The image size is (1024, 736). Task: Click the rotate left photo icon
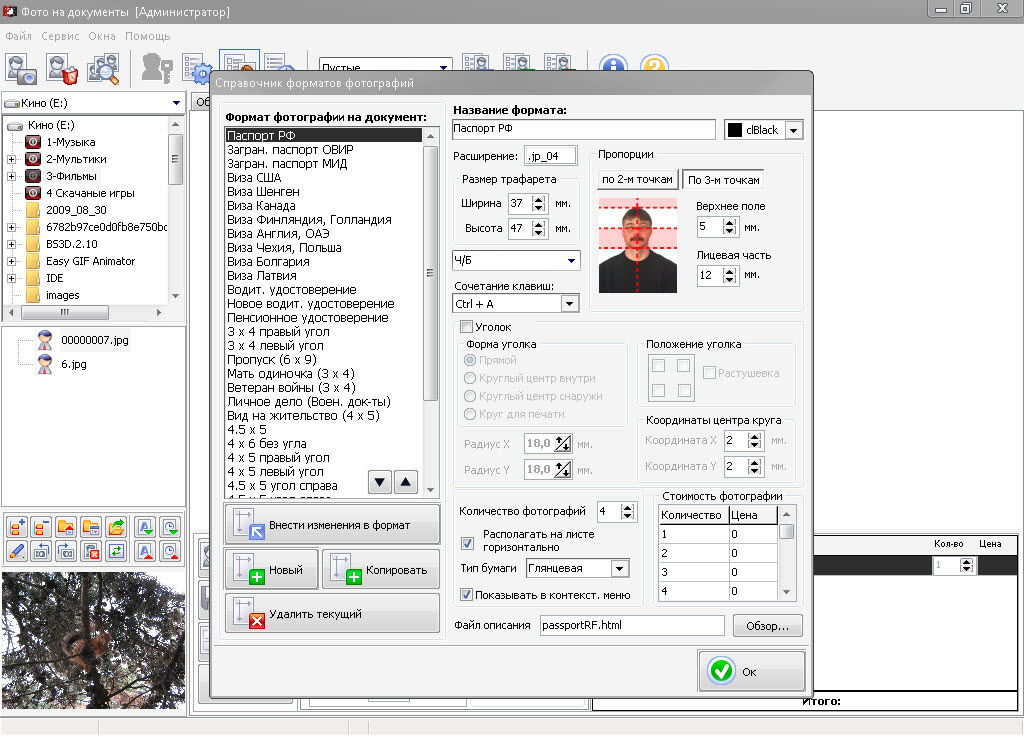coord(41,549)
